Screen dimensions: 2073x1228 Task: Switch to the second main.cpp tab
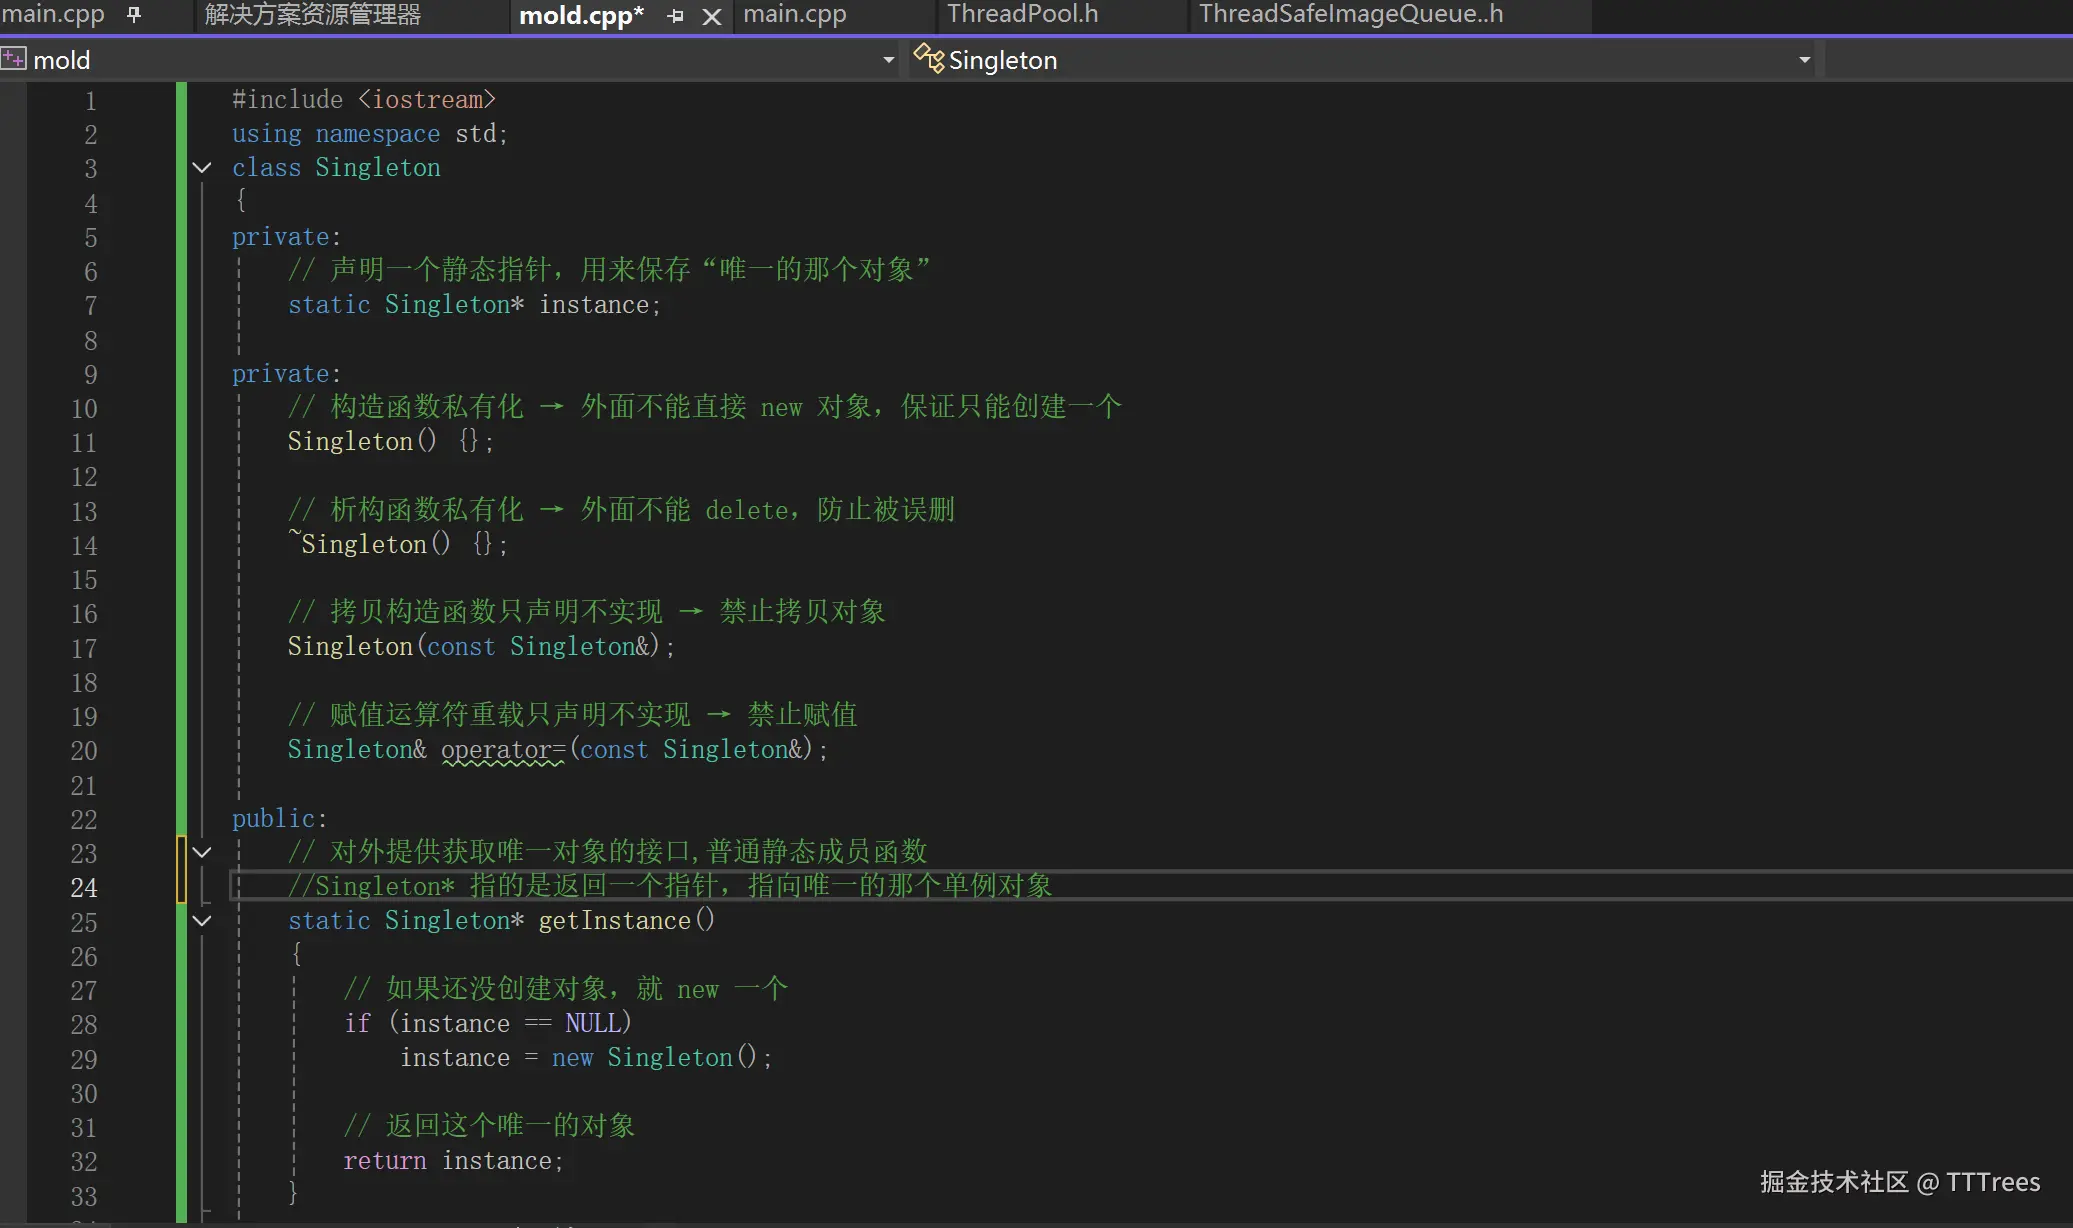click(794, 14)
